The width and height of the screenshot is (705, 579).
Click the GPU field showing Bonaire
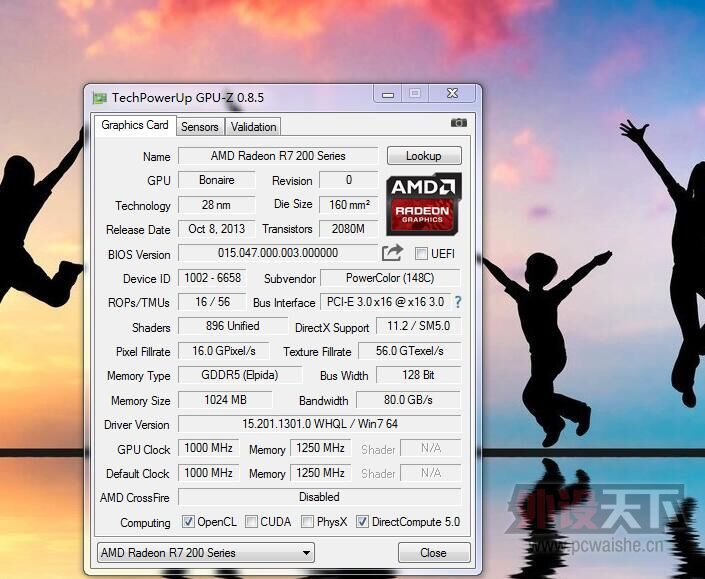coord(217,180)
